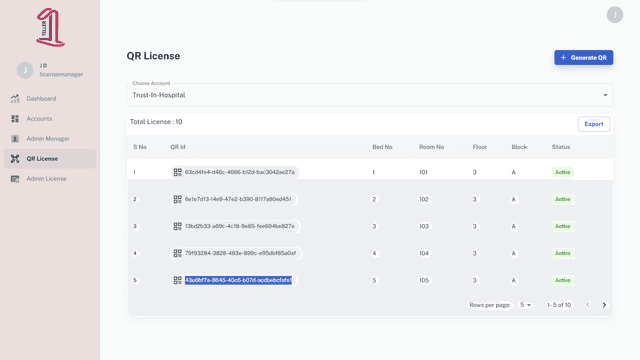Click the Block column header
The width and height of the screenshot is (640, 360).
[x=519, y=147]
